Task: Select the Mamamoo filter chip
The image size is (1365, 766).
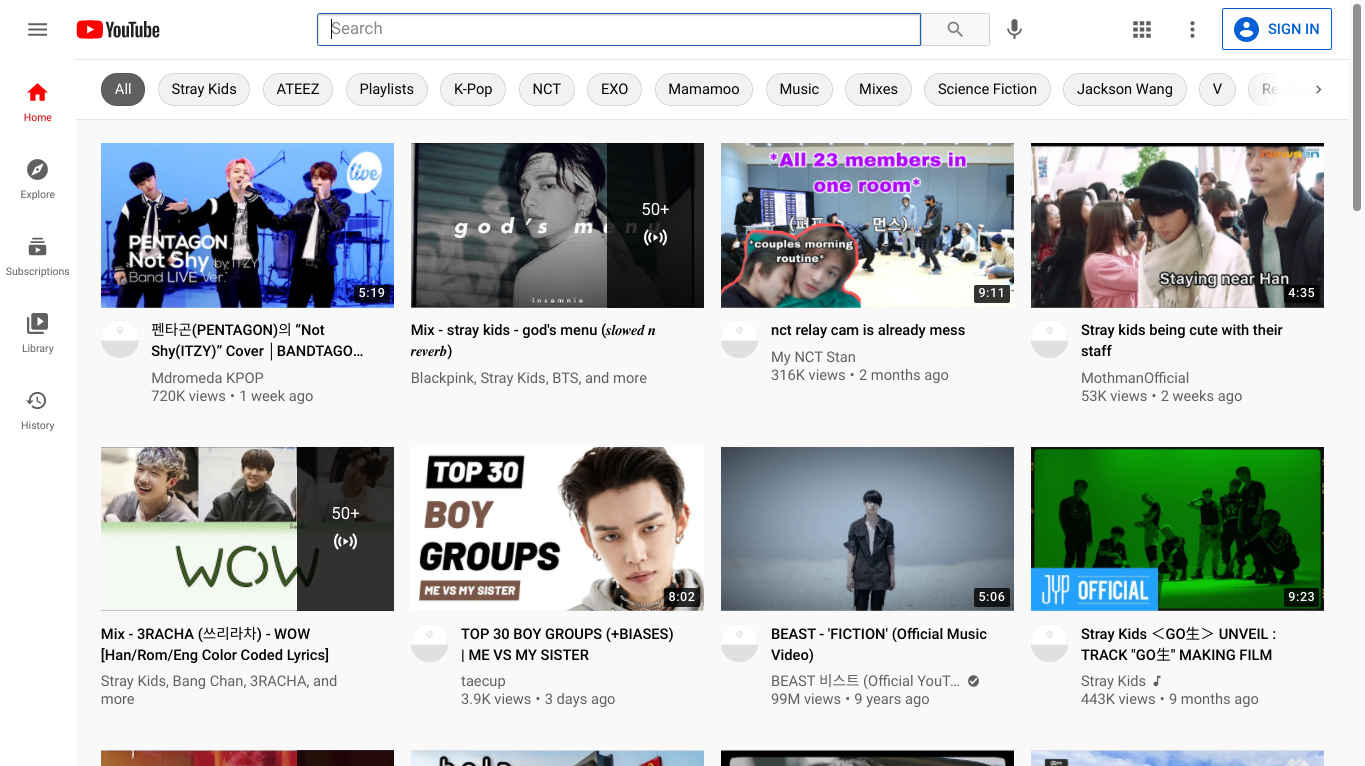Action: click(704, 89)
